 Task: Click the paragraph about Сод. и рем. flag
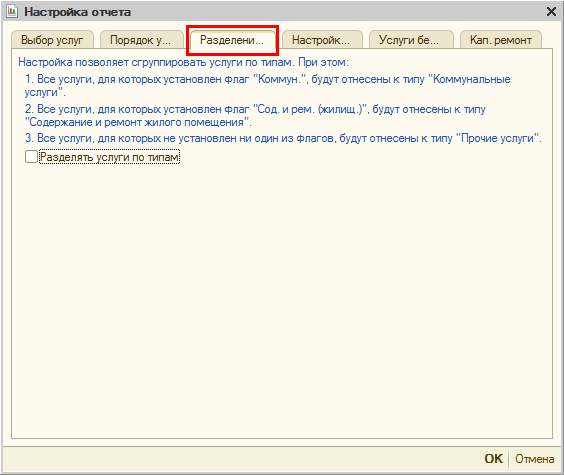click(255, 115)
